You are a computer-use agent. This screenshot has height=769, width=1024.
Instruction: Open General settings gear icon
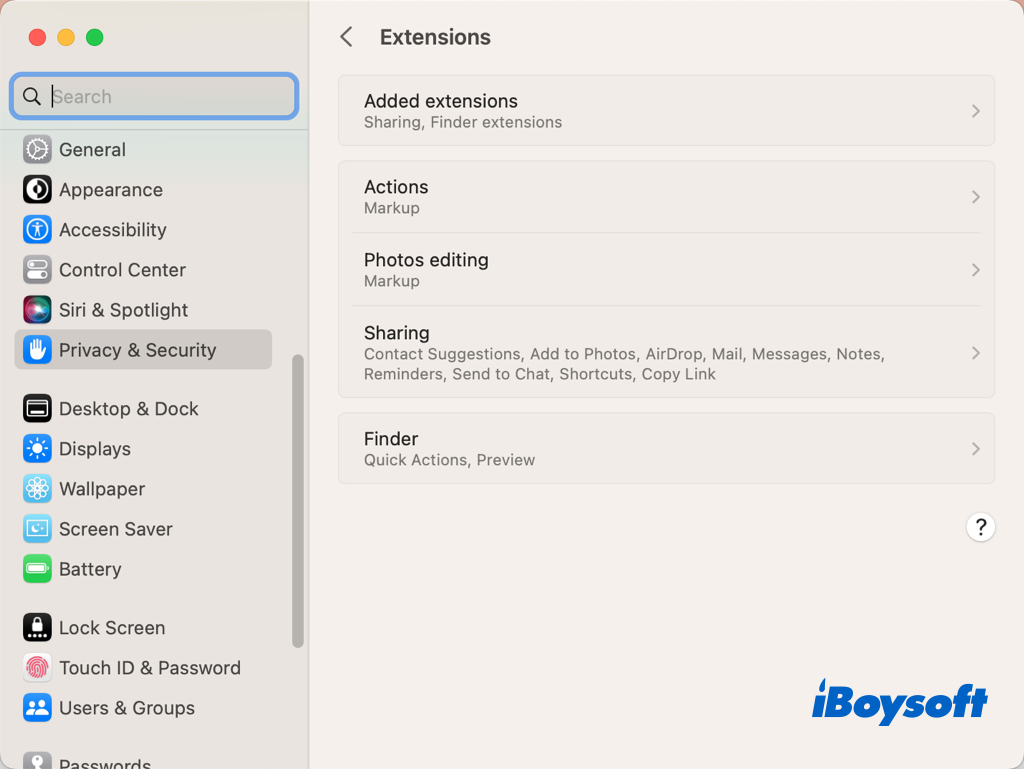(x=37, y=150)
